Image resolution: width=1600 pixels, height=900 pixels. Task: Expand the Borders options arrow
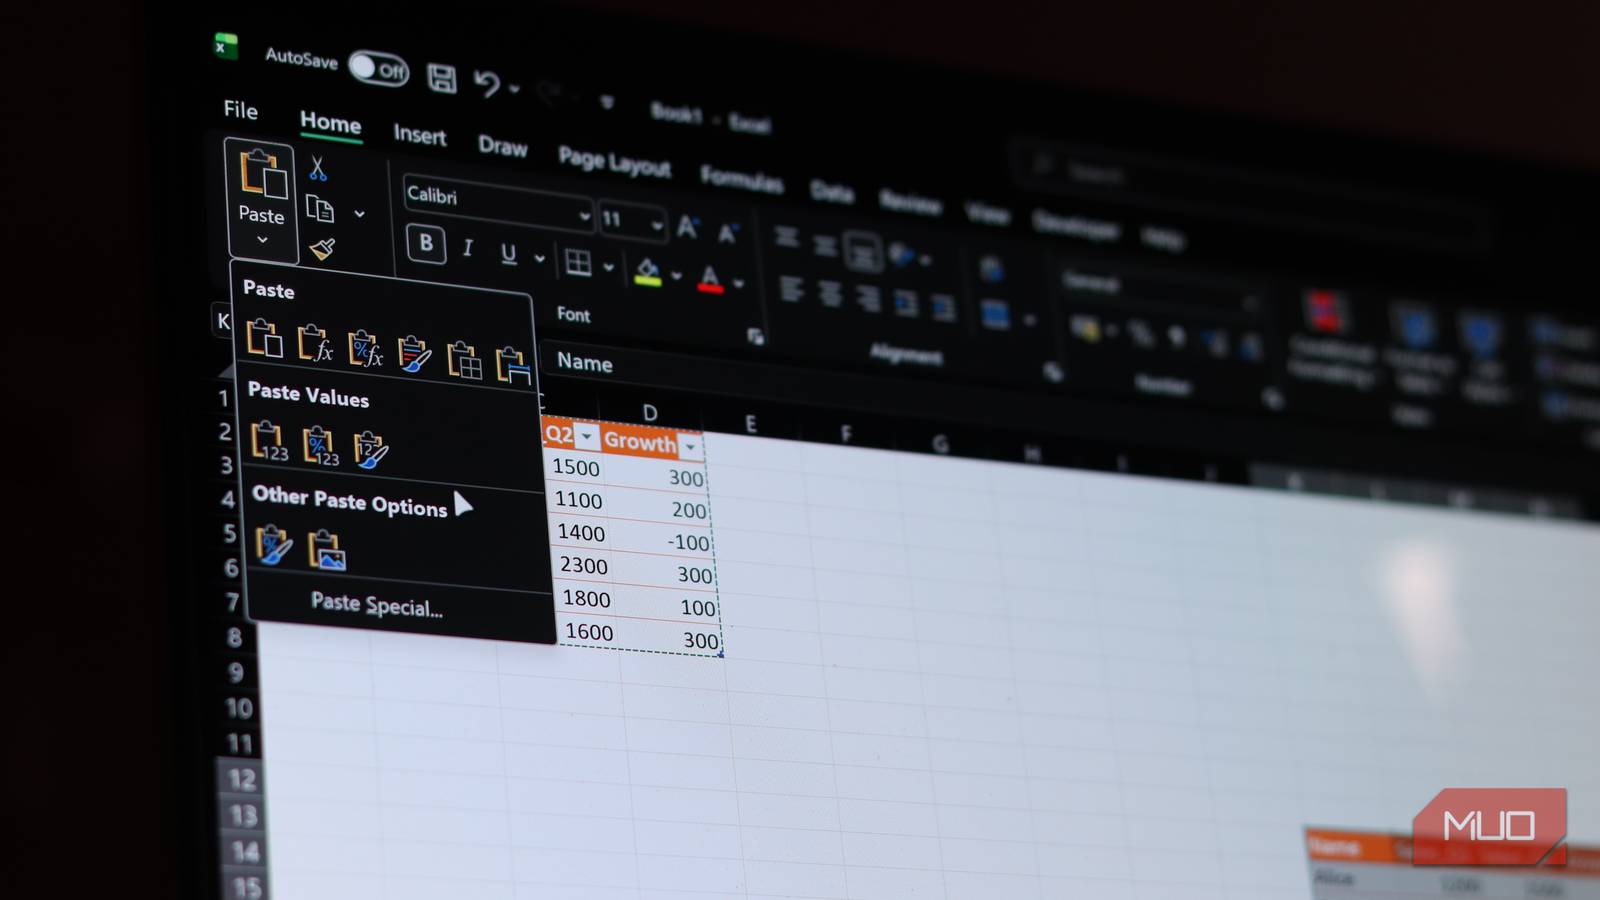click(x=608, y=268)
